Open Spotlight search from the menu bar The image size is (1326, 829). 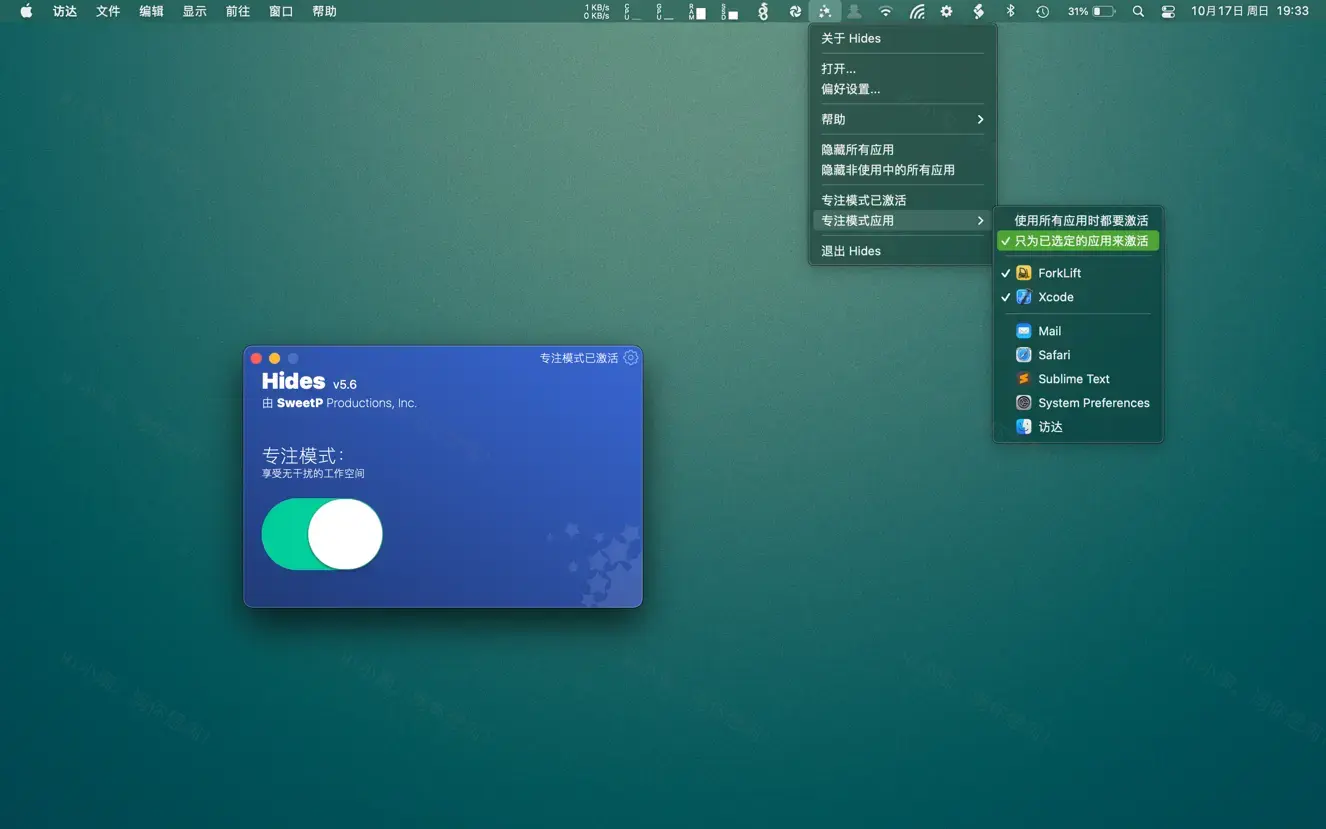[x=1138, y=12]
